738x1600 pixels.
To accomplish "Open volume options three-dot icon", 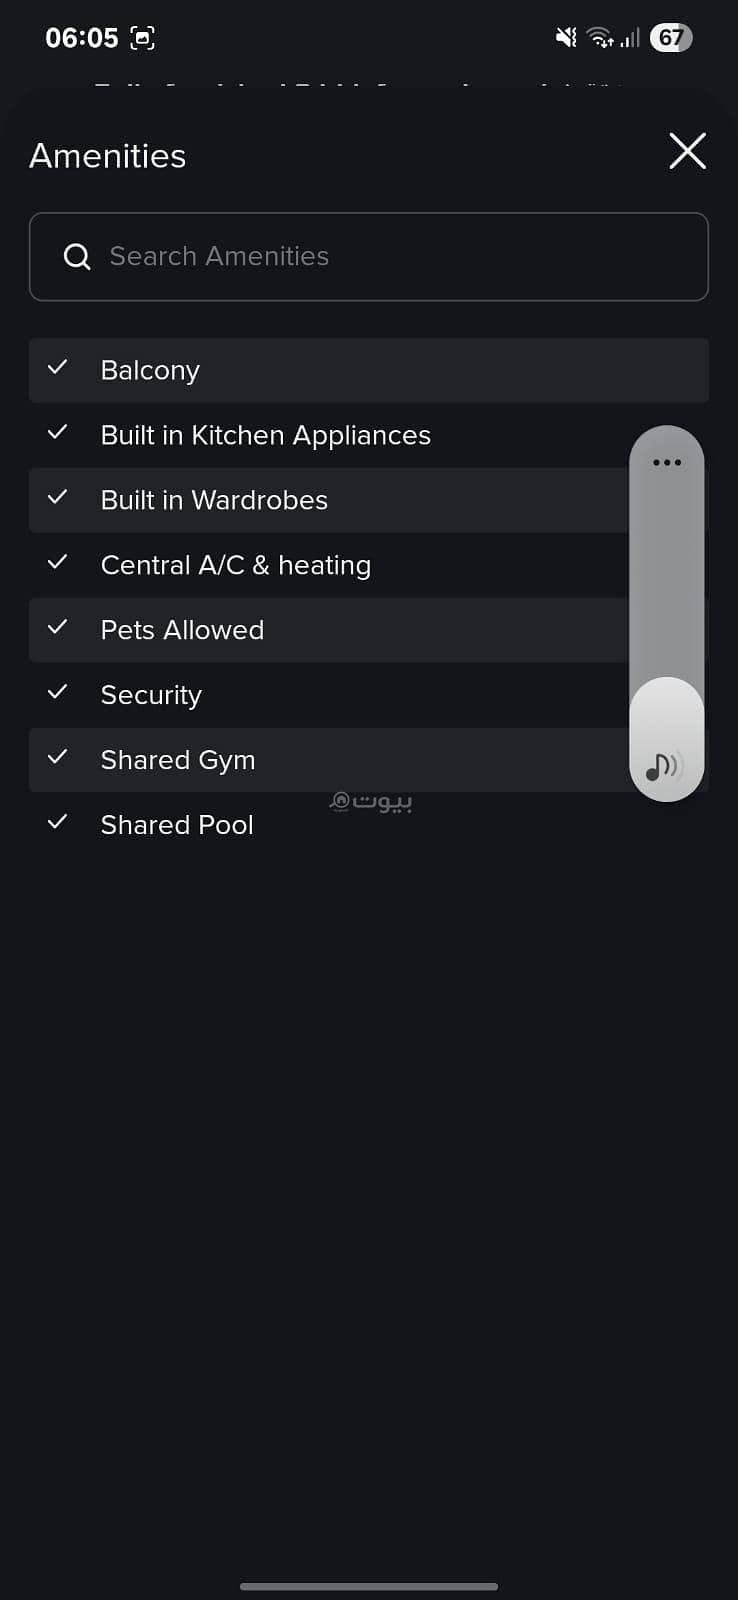I will click(667, 462).
